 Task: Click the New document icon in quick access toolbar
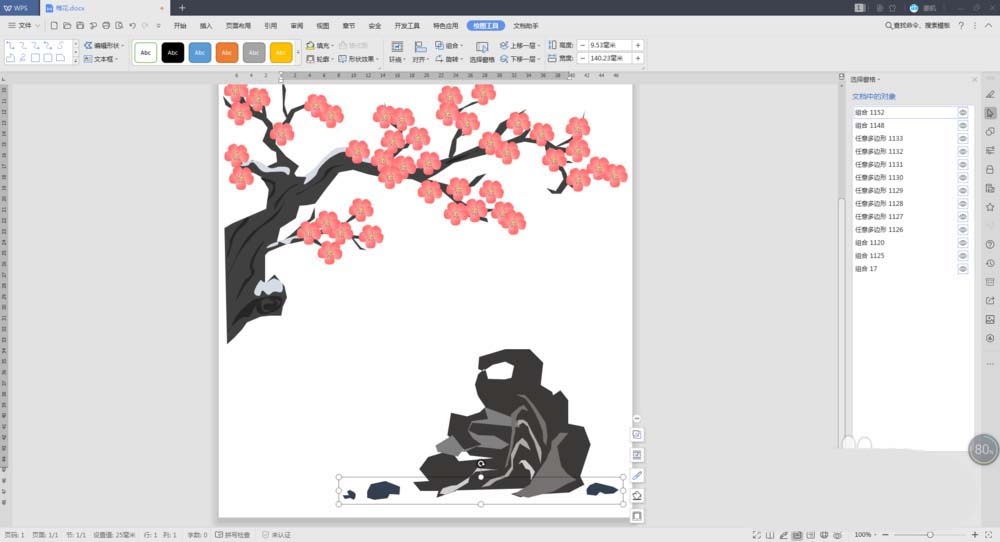(54, 26)
